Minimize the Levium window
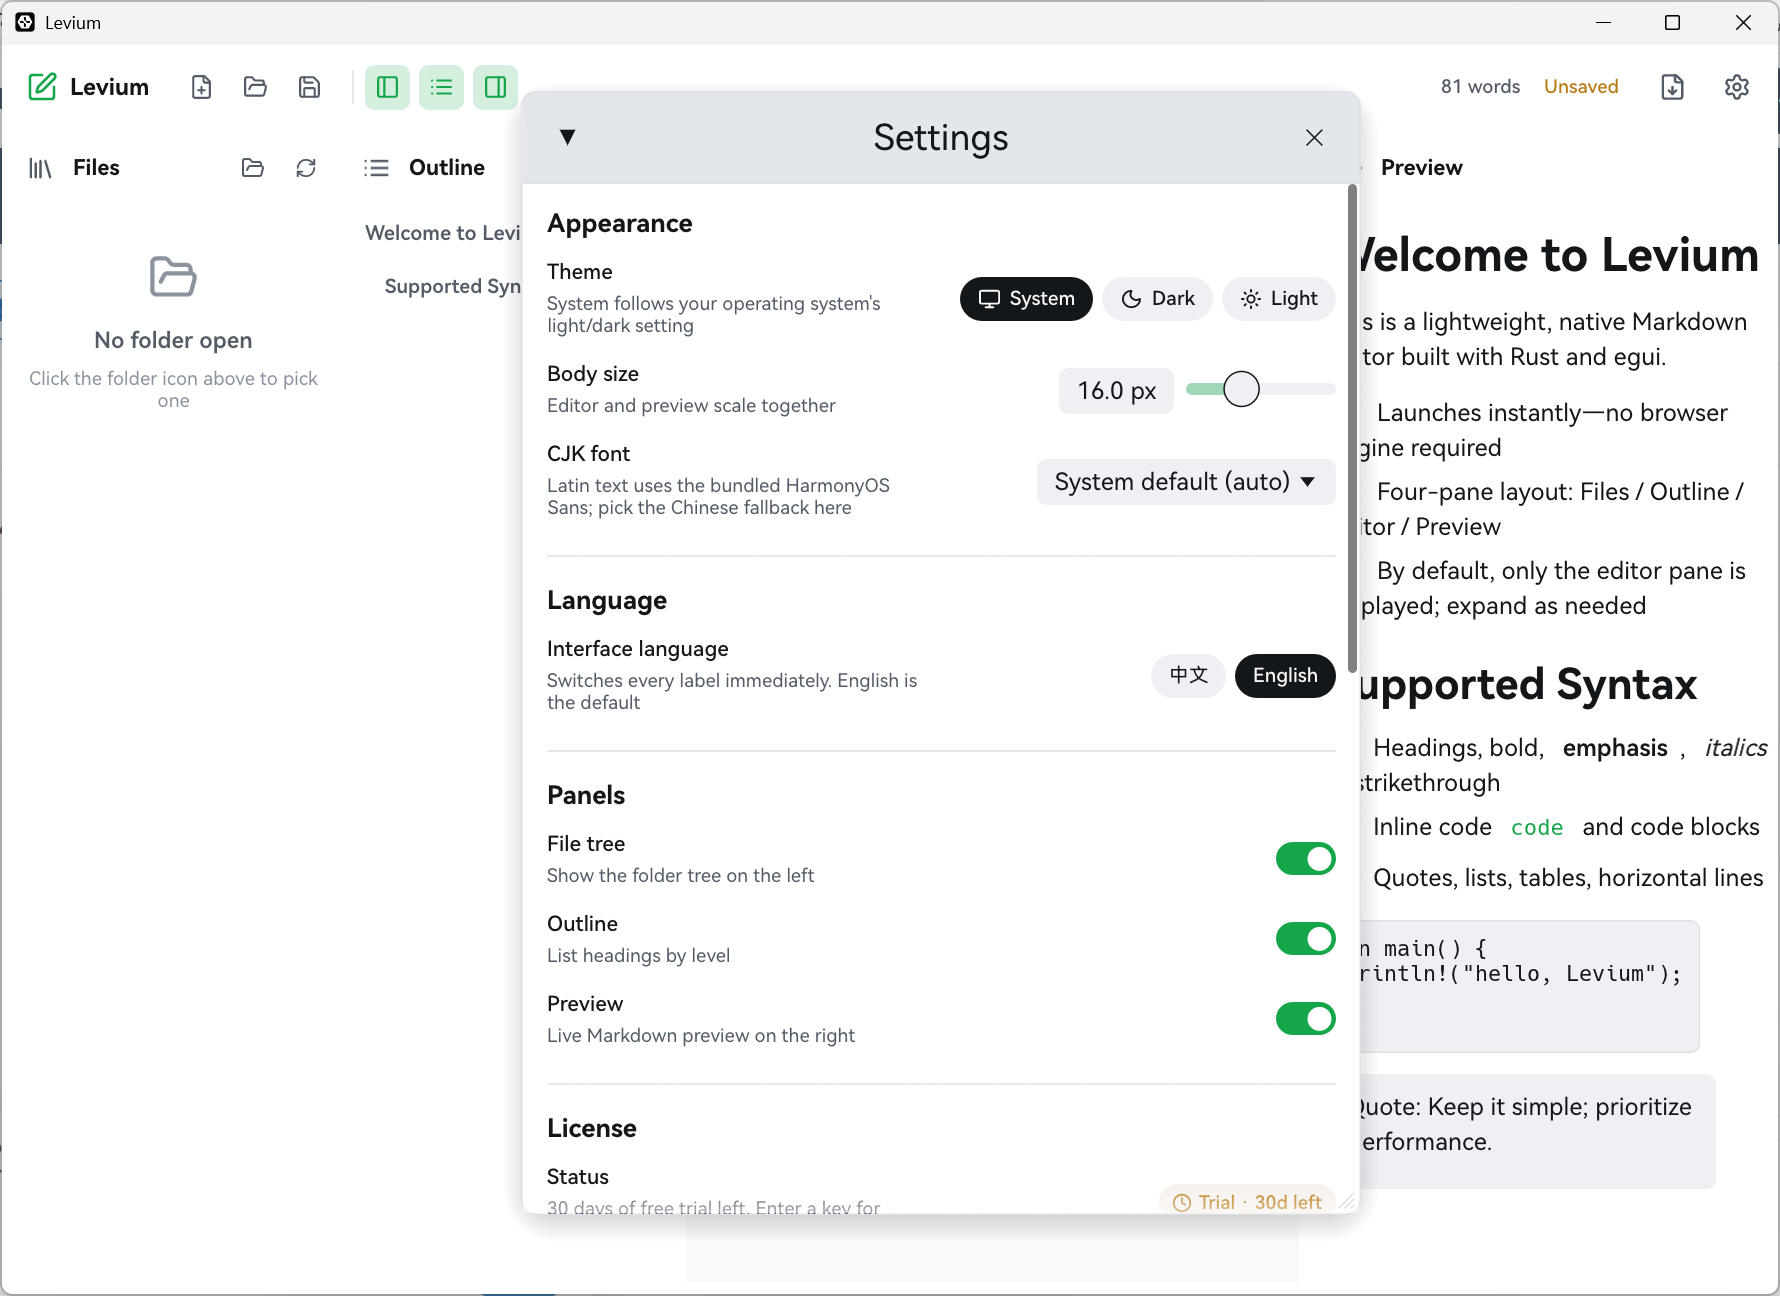This screenshot has width=1780, height=1296. click(1604, 22)
